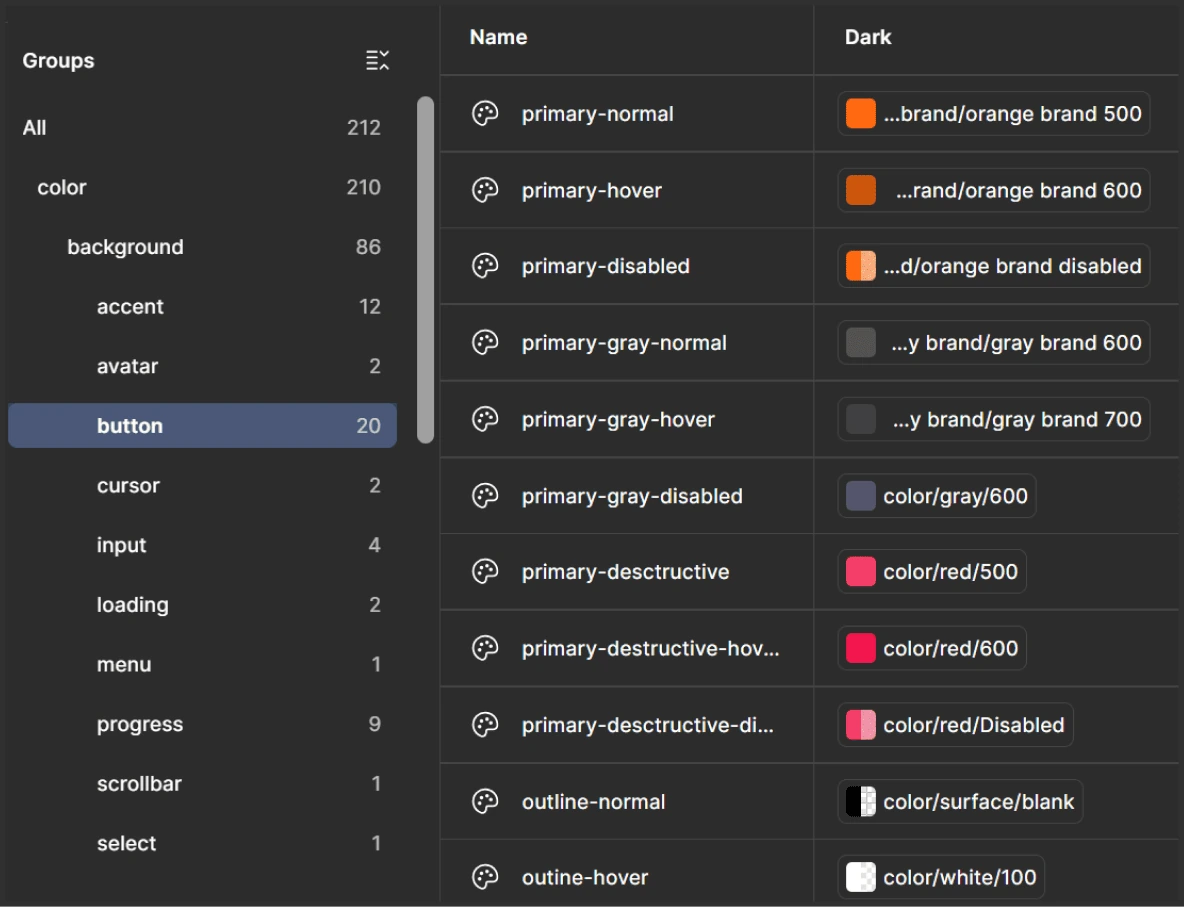Select the palette icon for primary-desctructive
The height and width of the screenshot is (907, 1184).
tap(485, 572)
